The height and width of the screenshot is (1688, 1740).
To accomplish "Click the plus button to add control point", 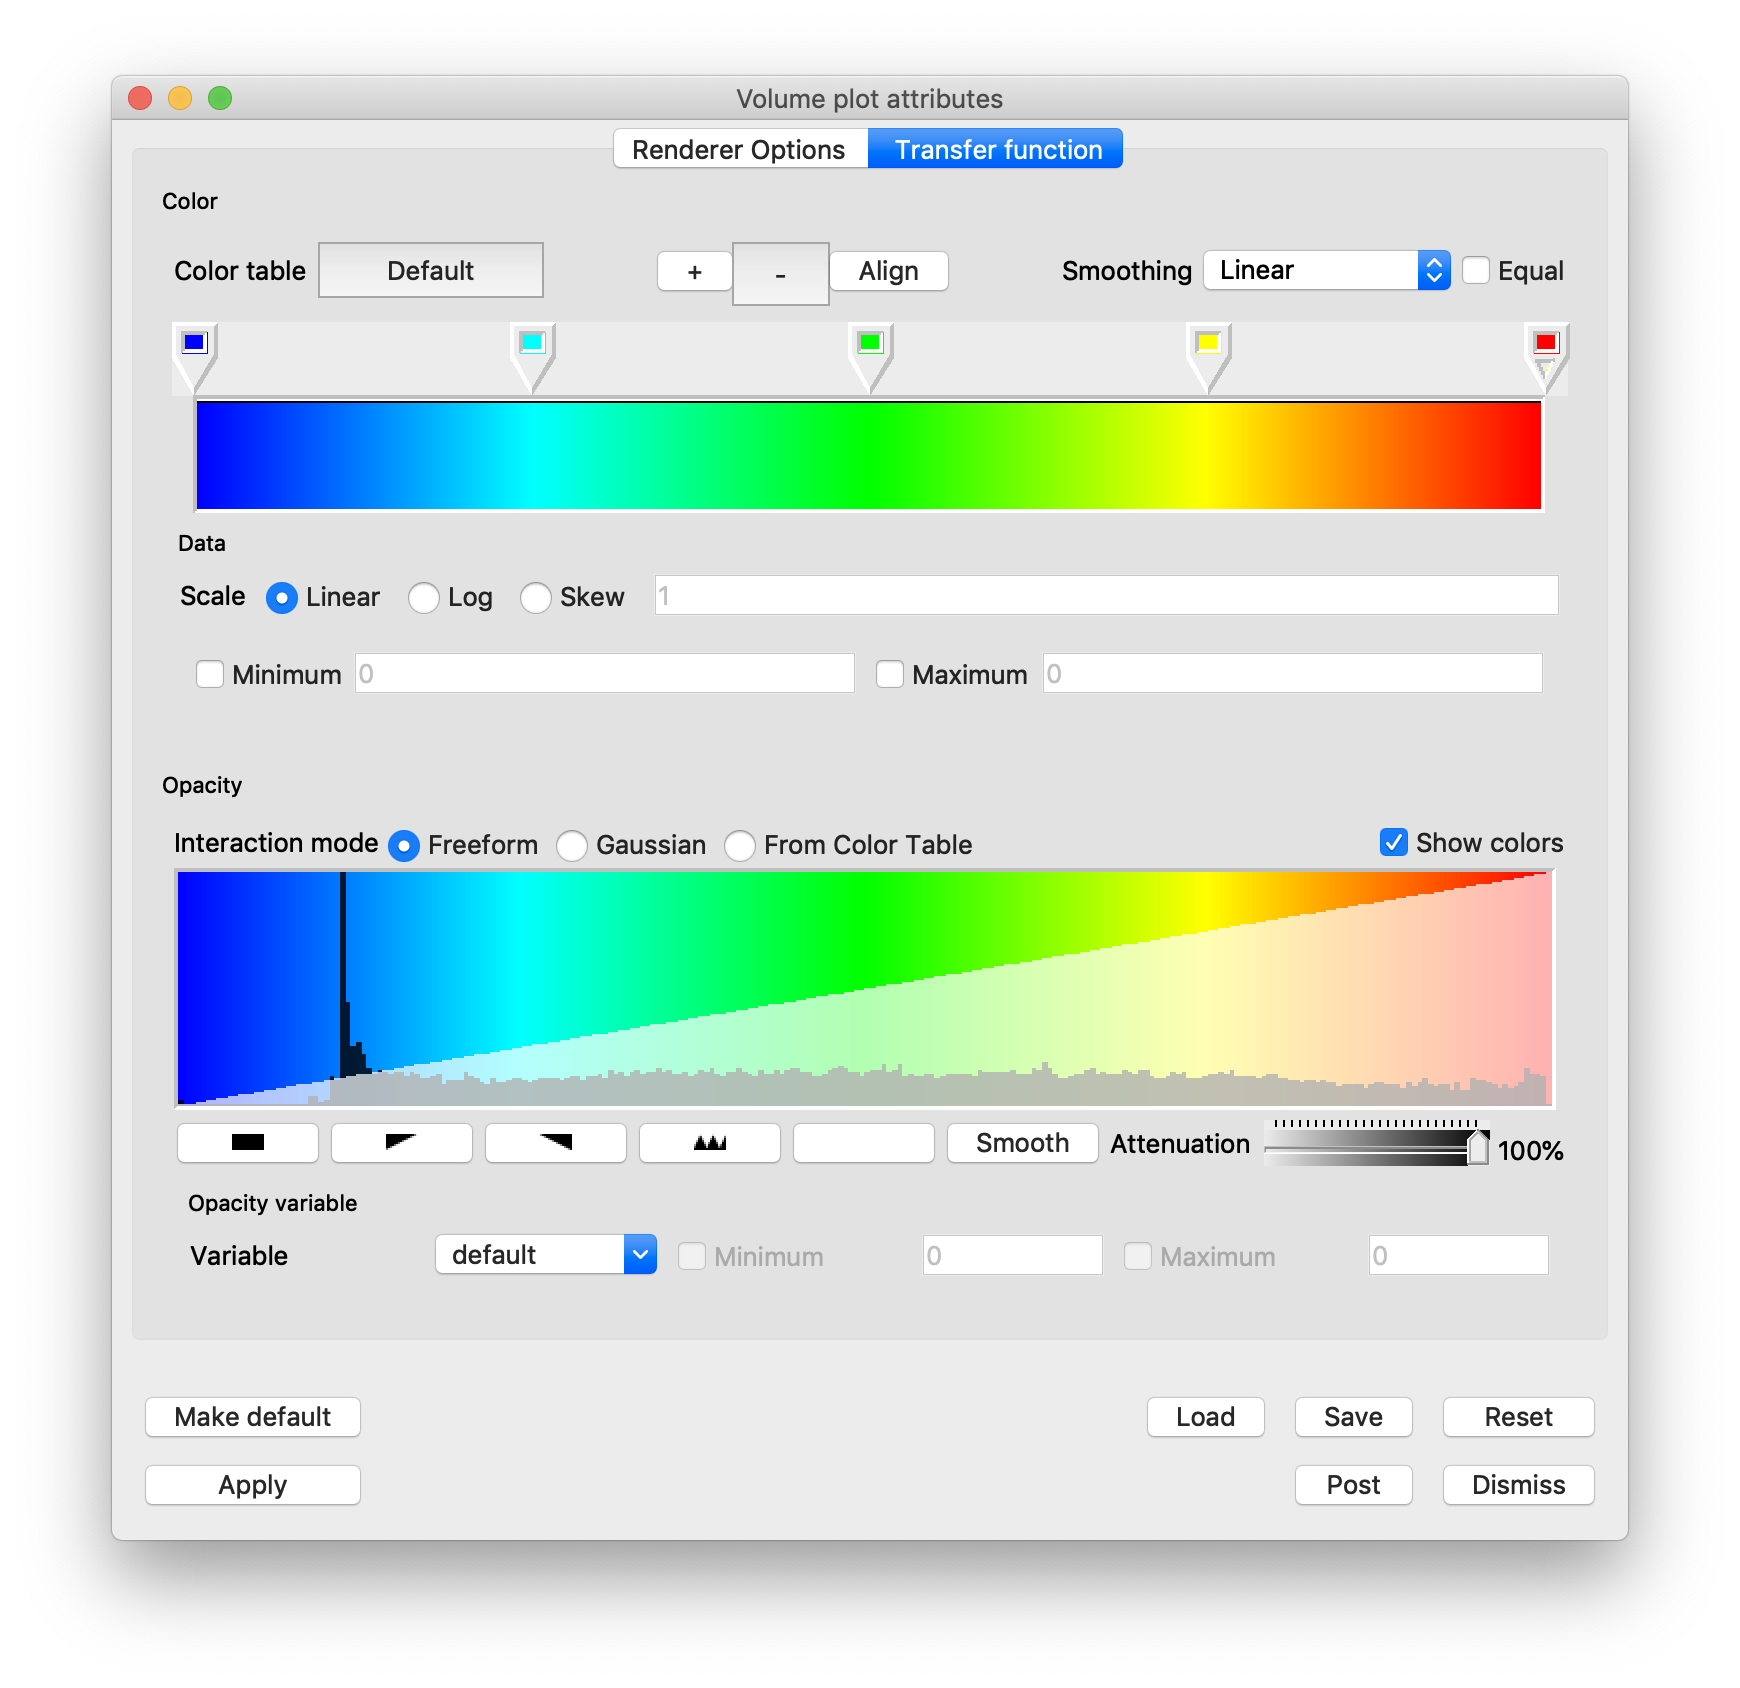I will (x=695, y=271).
